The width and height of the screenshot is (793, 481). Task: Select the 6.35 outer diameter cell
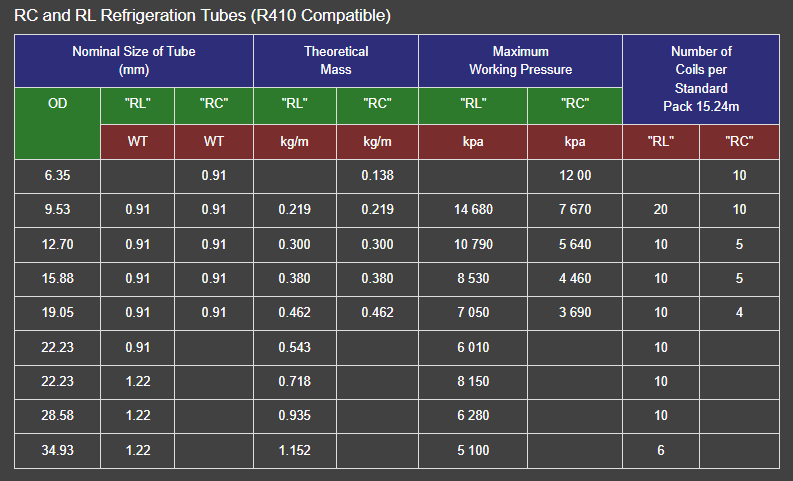point(58,175)
